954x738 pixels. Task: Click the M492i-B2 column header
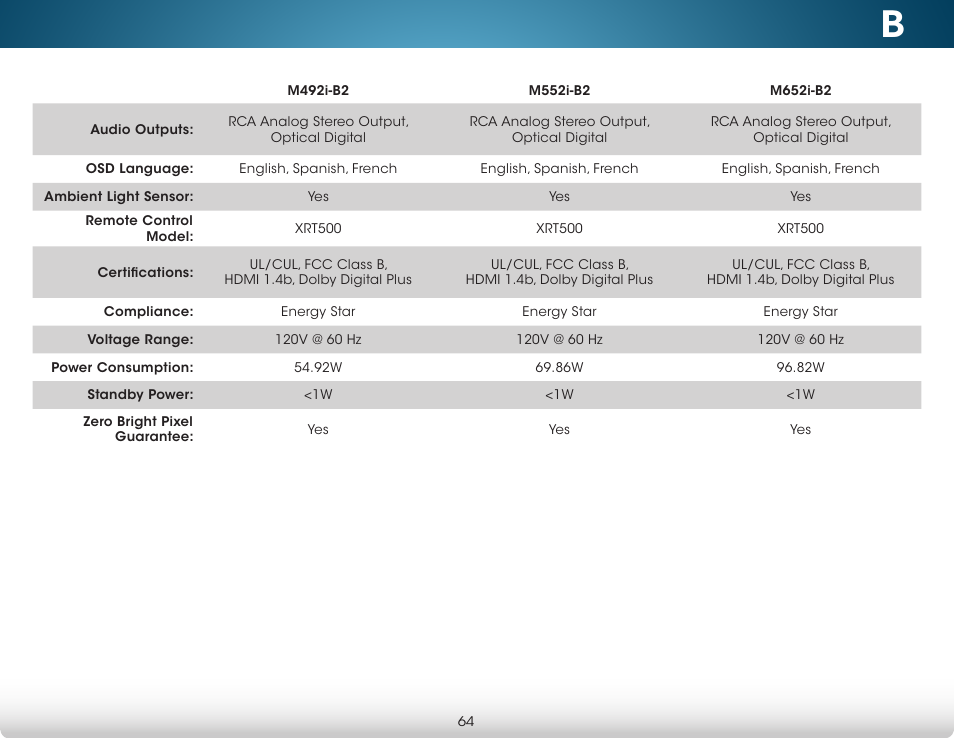point(318,91)
